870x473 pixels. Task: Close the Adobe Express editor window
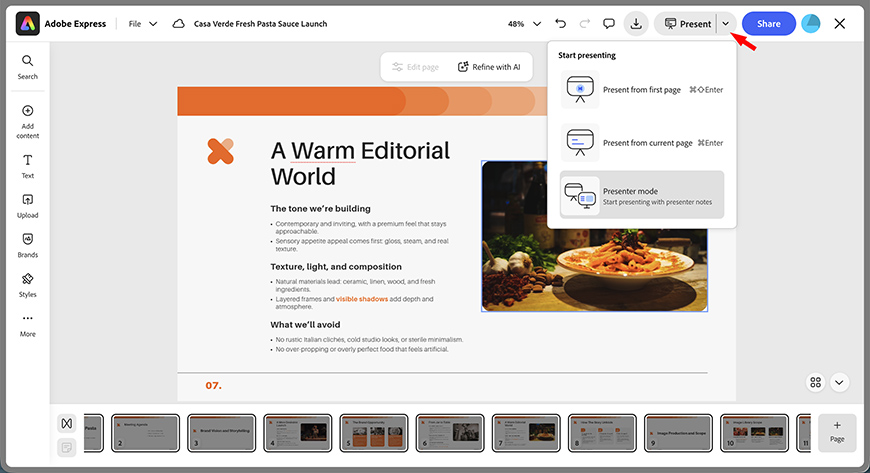[x=839, y=23]
